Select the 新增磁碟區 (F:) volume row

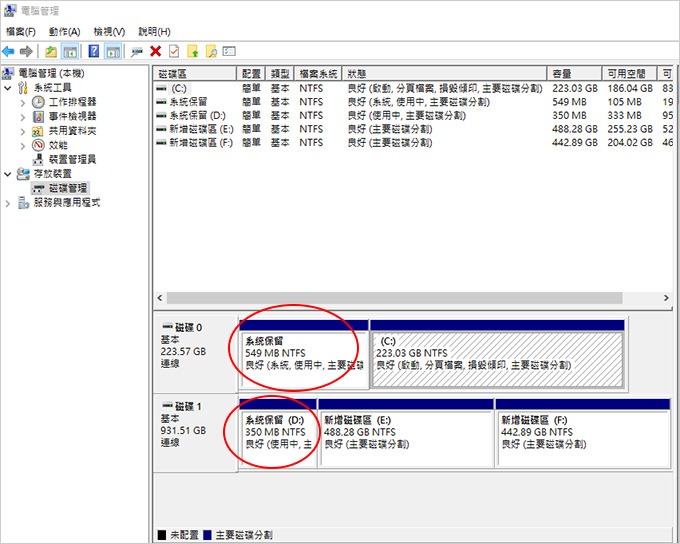click(415, 143)
